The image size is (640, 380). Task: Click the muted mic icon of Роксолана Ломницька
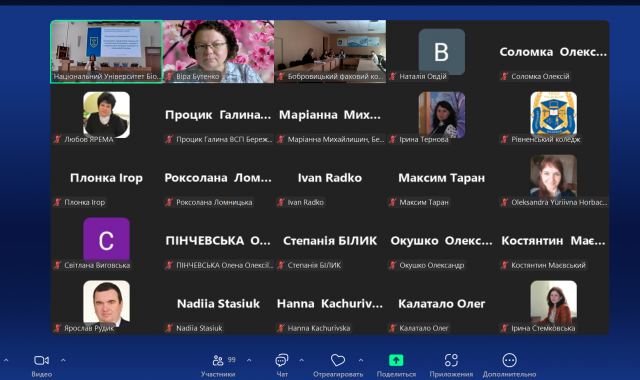click(169, 202)
